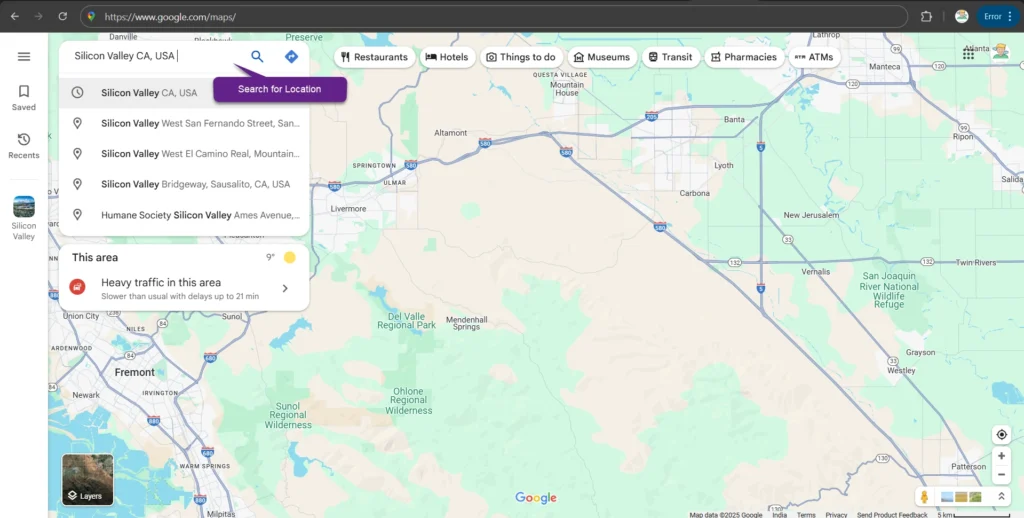The image size is (1024, 518).
Task: Open Send Product Feedback link
Action: pyautogui.click(x=892, y=515)
